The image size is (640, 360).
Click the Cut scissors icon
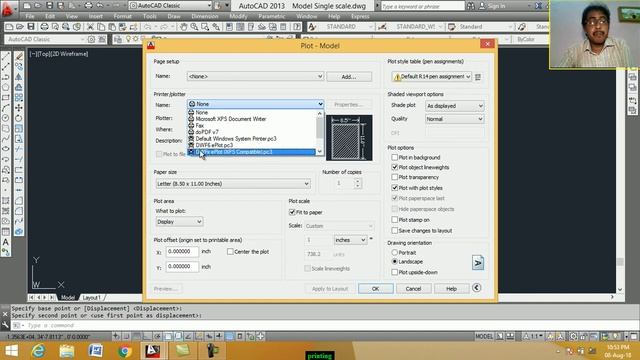pyautogui.click(x=91, y=27)
